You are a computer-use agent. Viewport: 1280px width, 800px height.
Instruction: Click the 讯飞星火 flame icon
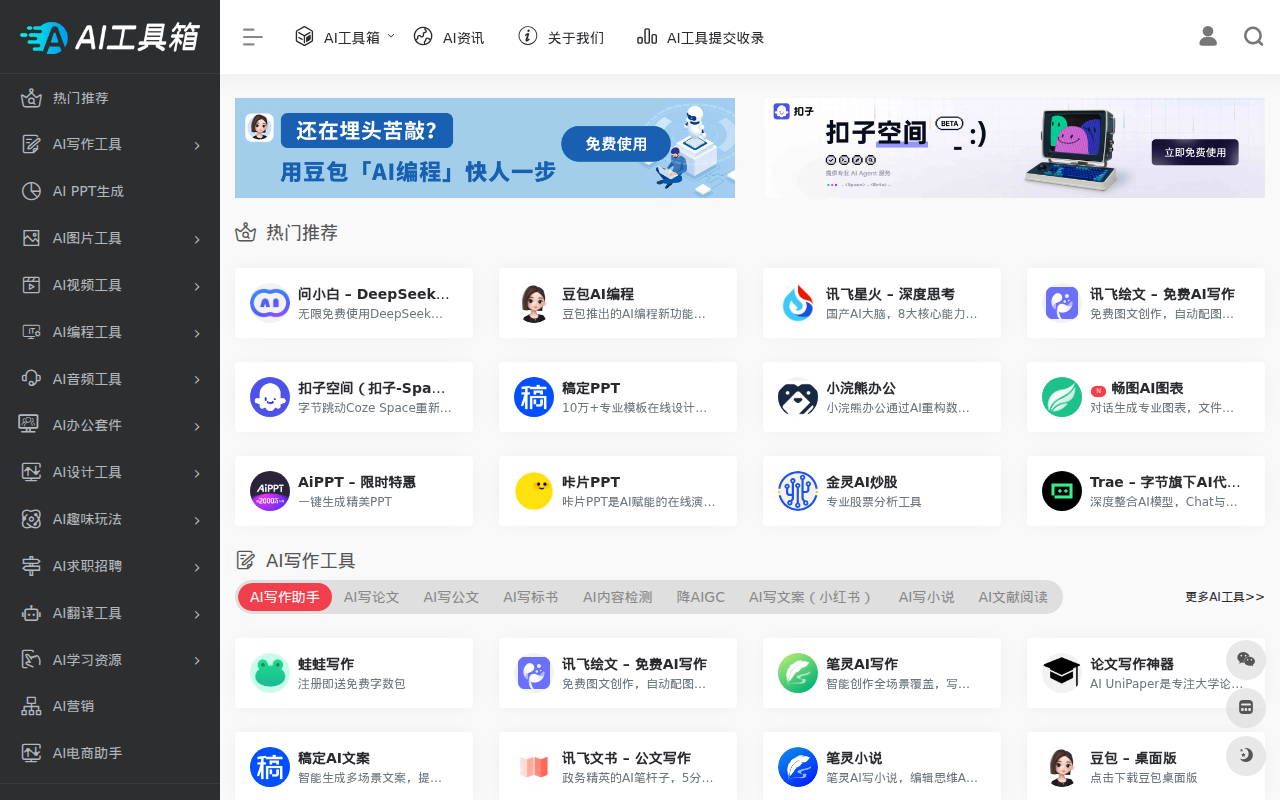click(798, 303)
